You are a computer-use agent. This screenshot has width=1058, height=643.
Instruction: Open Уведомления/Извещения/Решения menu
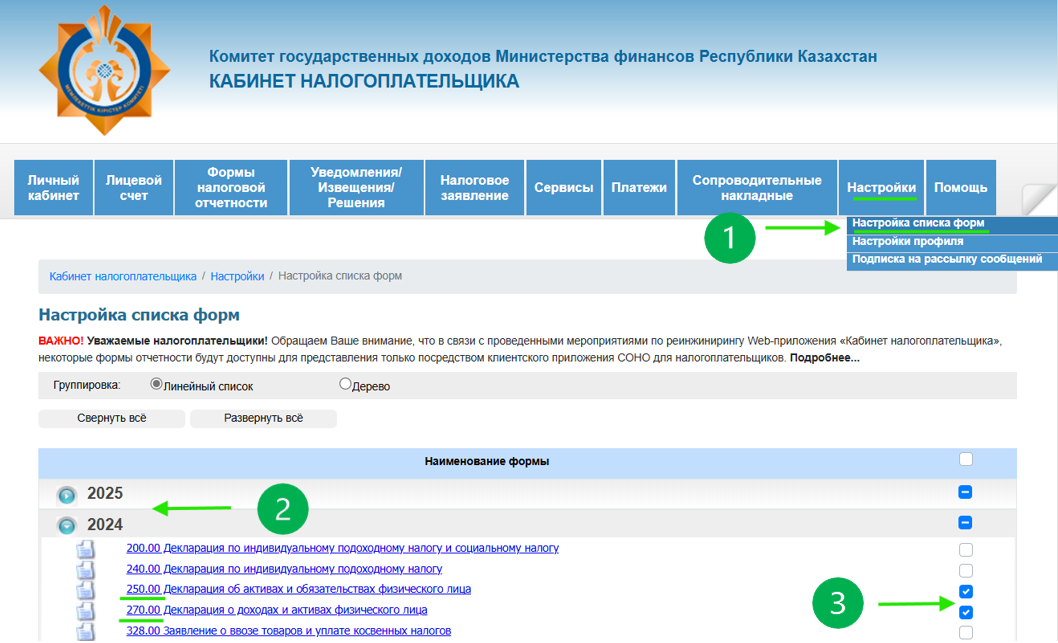pyautogui.click(x=356, y=188)
